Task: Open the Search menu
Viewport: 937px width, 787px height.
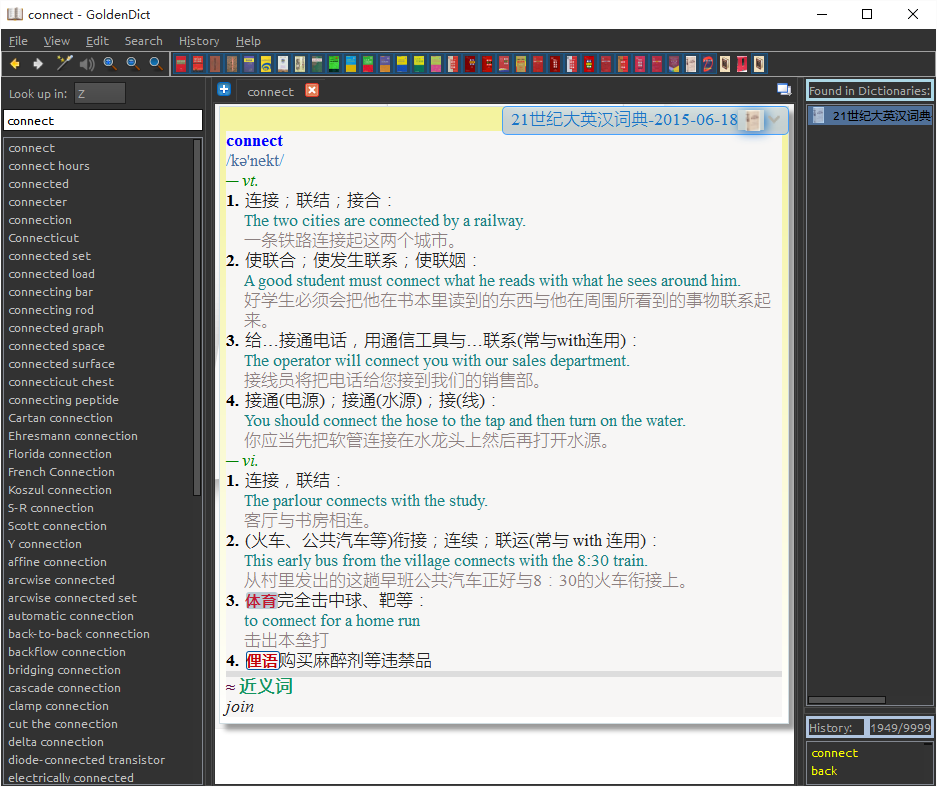Action: click(143, 41)
